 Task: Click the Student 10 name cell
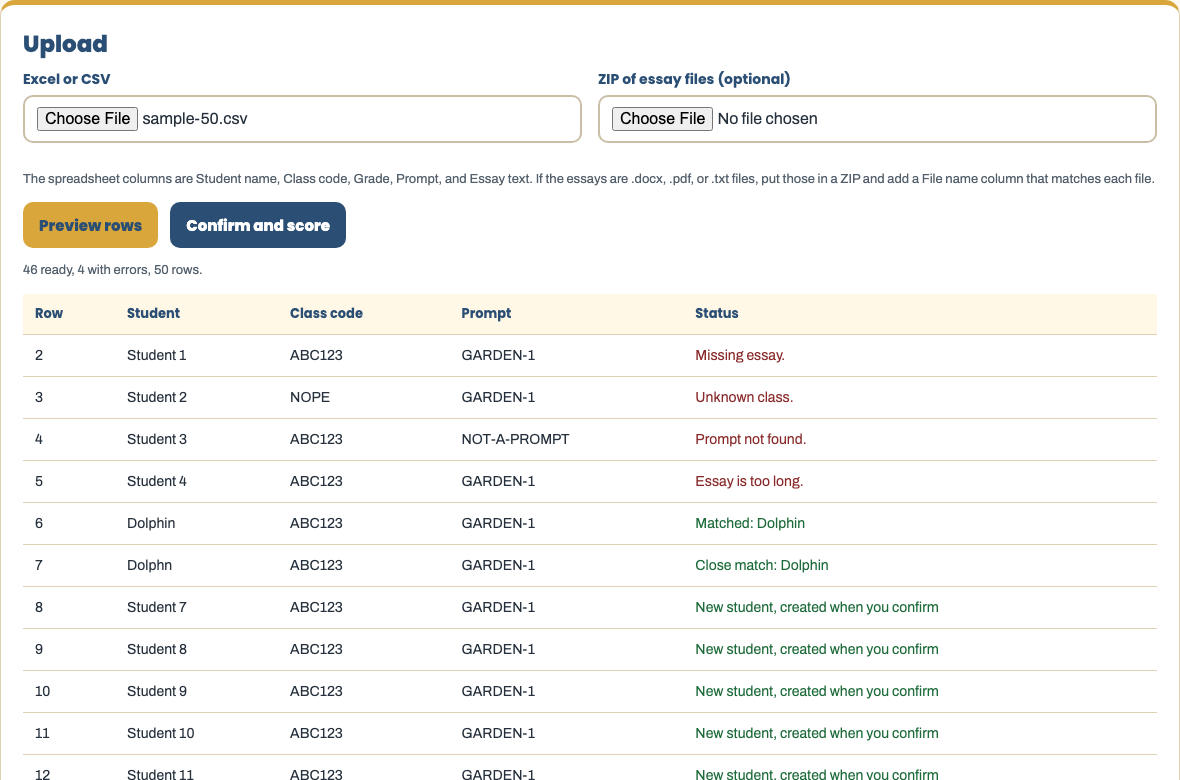[160, 734]
